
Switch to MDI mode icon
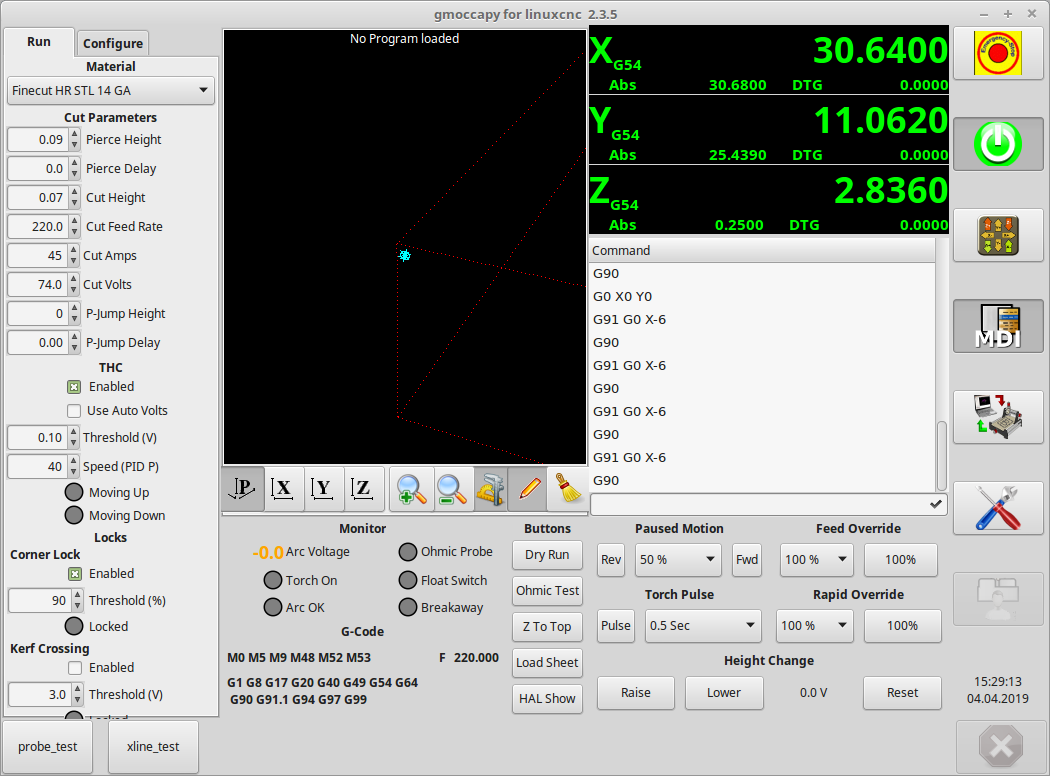coord(998,326)
